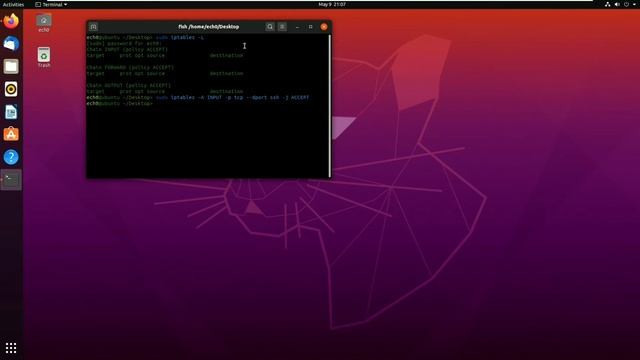Viewport: 640px width, 360px height.
Task: Click the "Chain OUTPUT (policy ACCEPT)" line
Action: 129,85
